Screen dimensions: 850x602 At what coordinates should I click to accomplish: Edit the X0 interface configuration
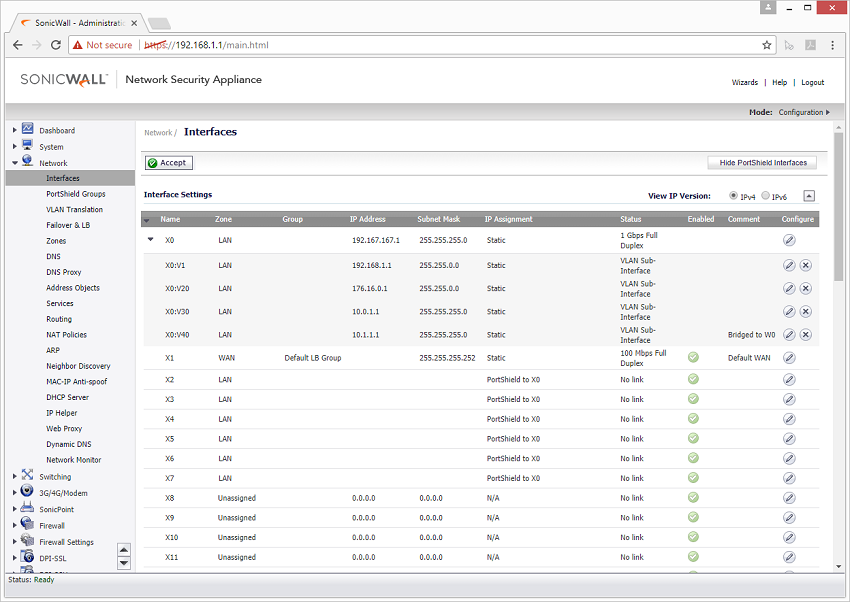coord(789,240)
